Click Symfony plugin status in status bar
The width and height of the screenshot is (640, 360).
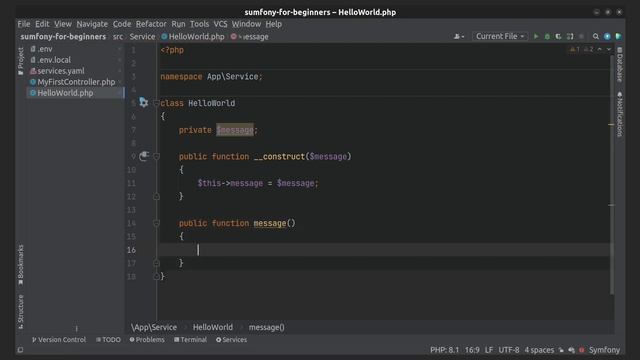604,350
